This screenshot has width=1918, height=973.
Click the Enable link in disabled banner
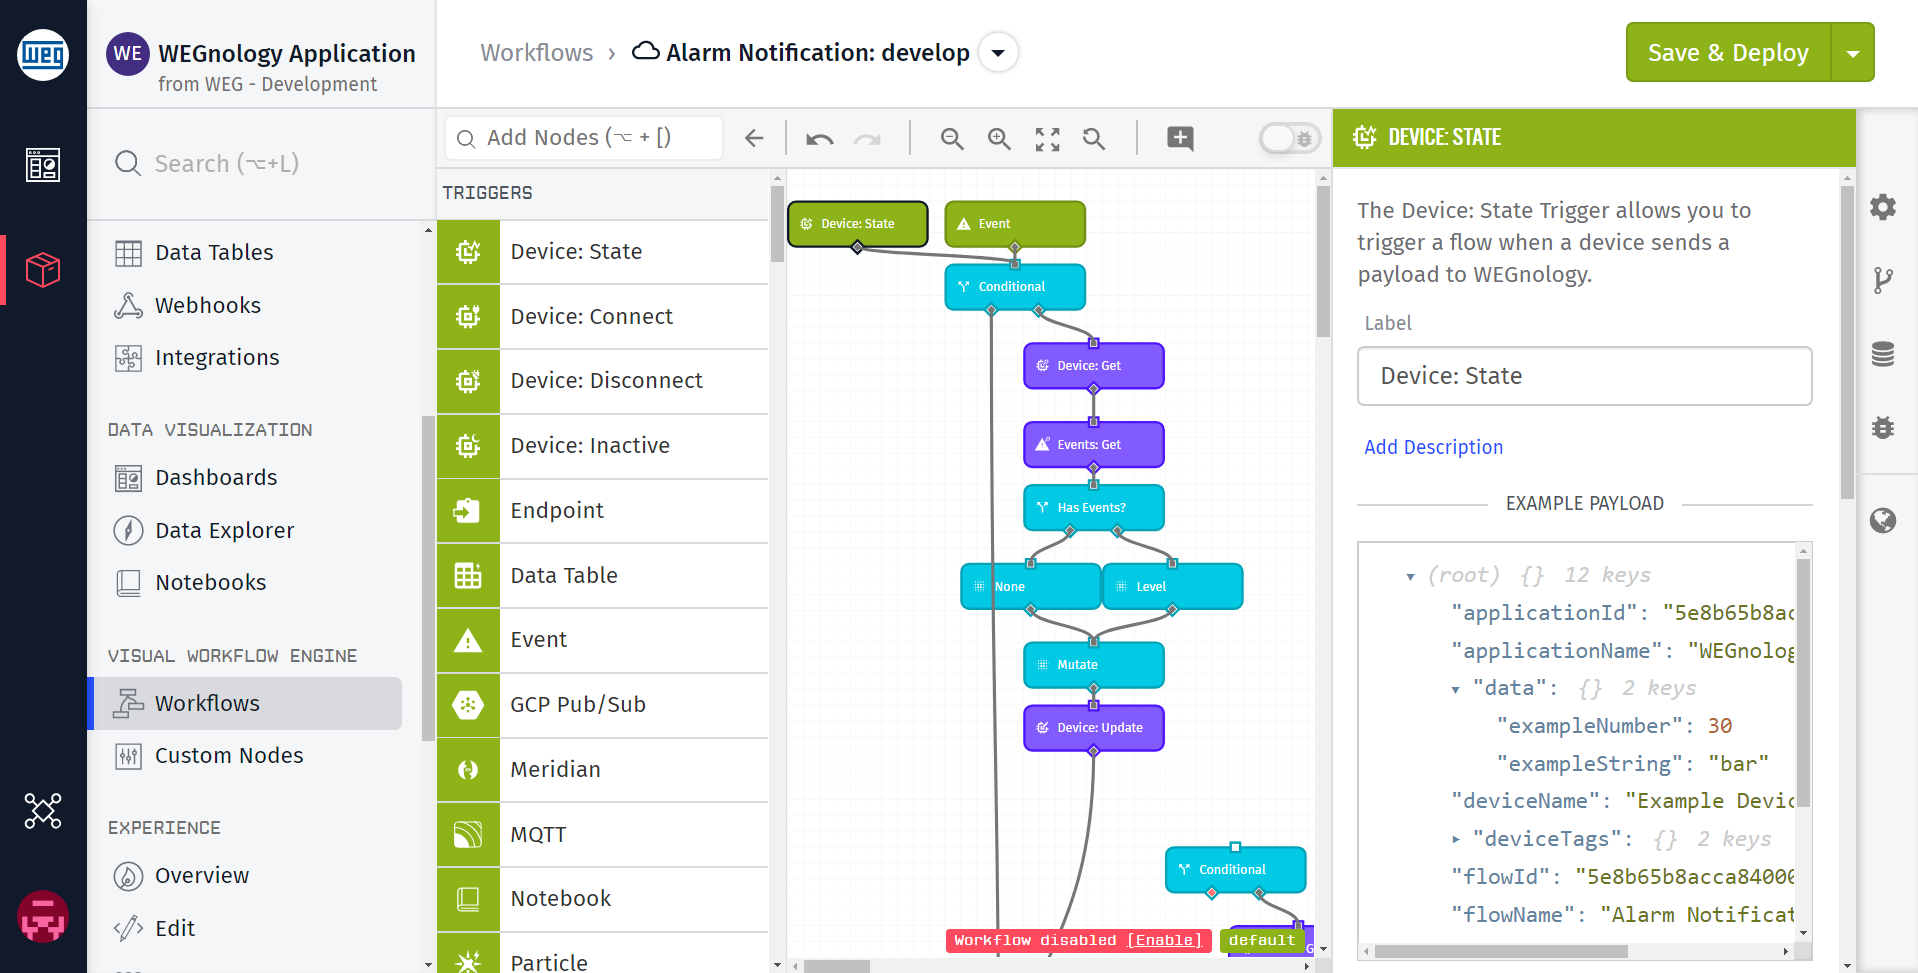point(1164,941)
